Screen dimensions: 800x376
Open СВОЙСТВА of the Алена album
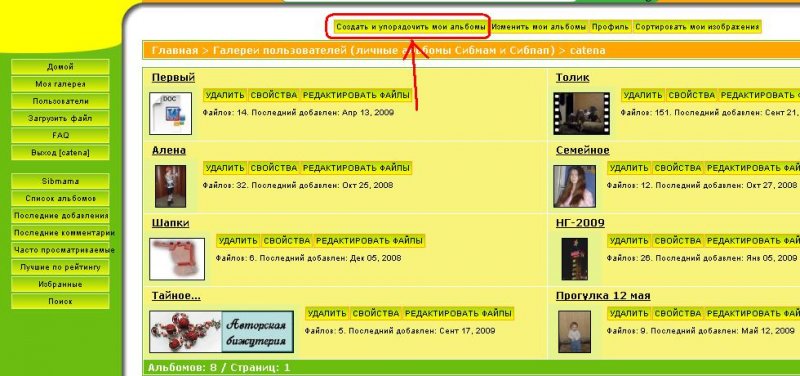273,168
